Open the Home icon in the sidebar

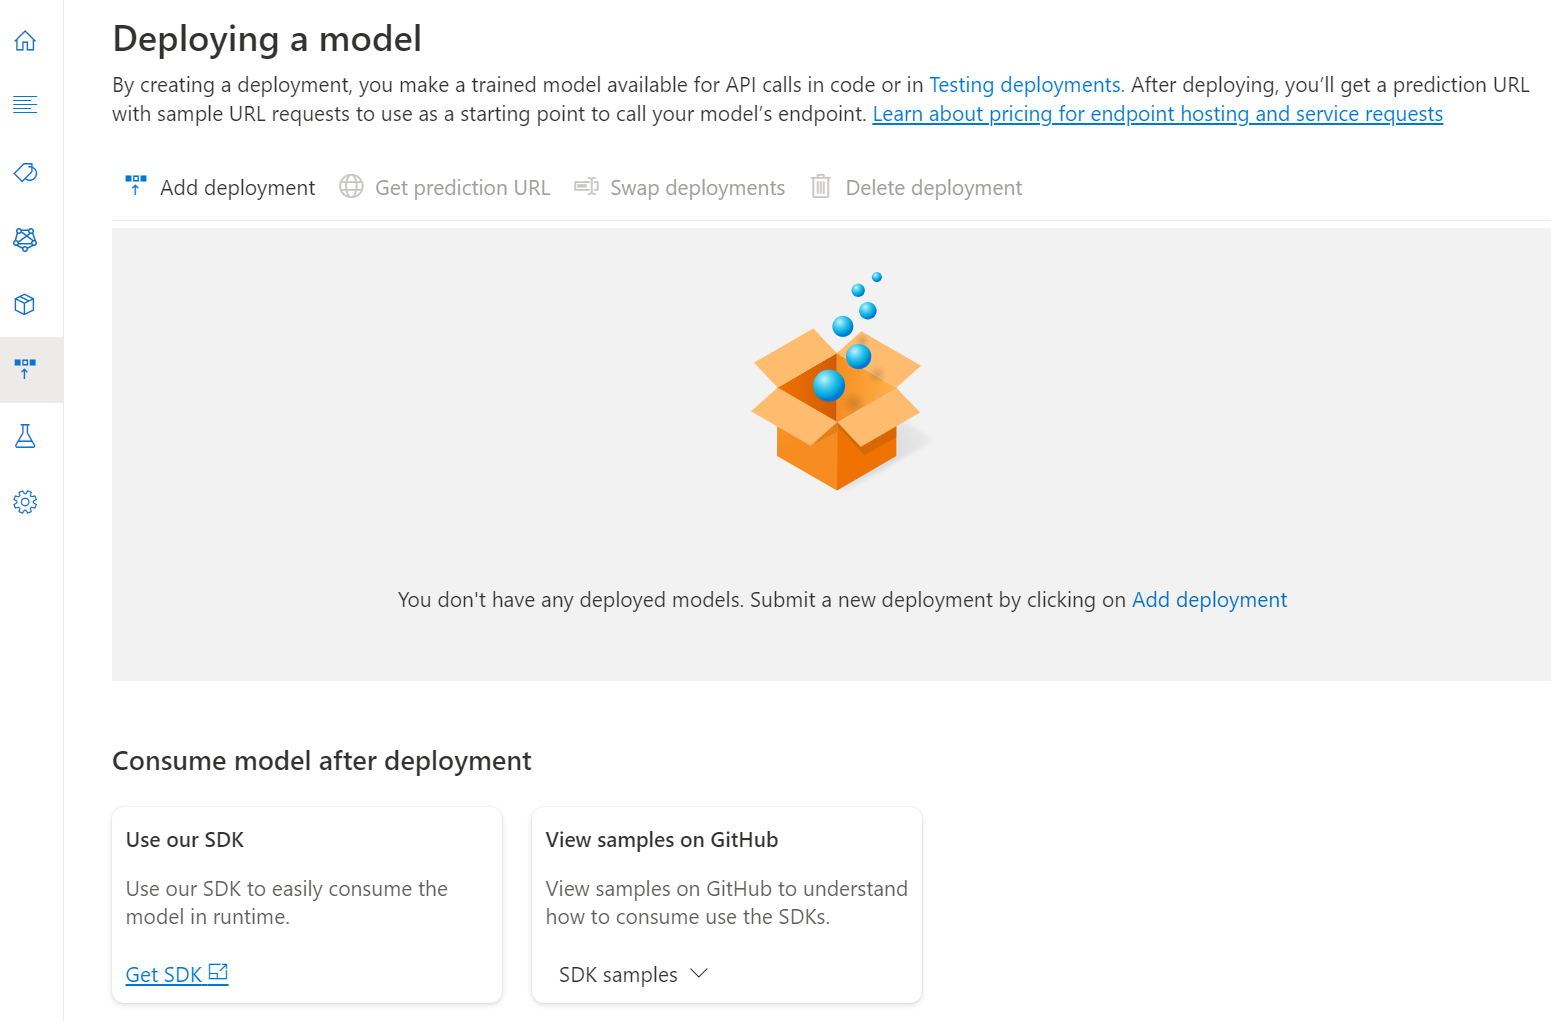click(25, 41)
